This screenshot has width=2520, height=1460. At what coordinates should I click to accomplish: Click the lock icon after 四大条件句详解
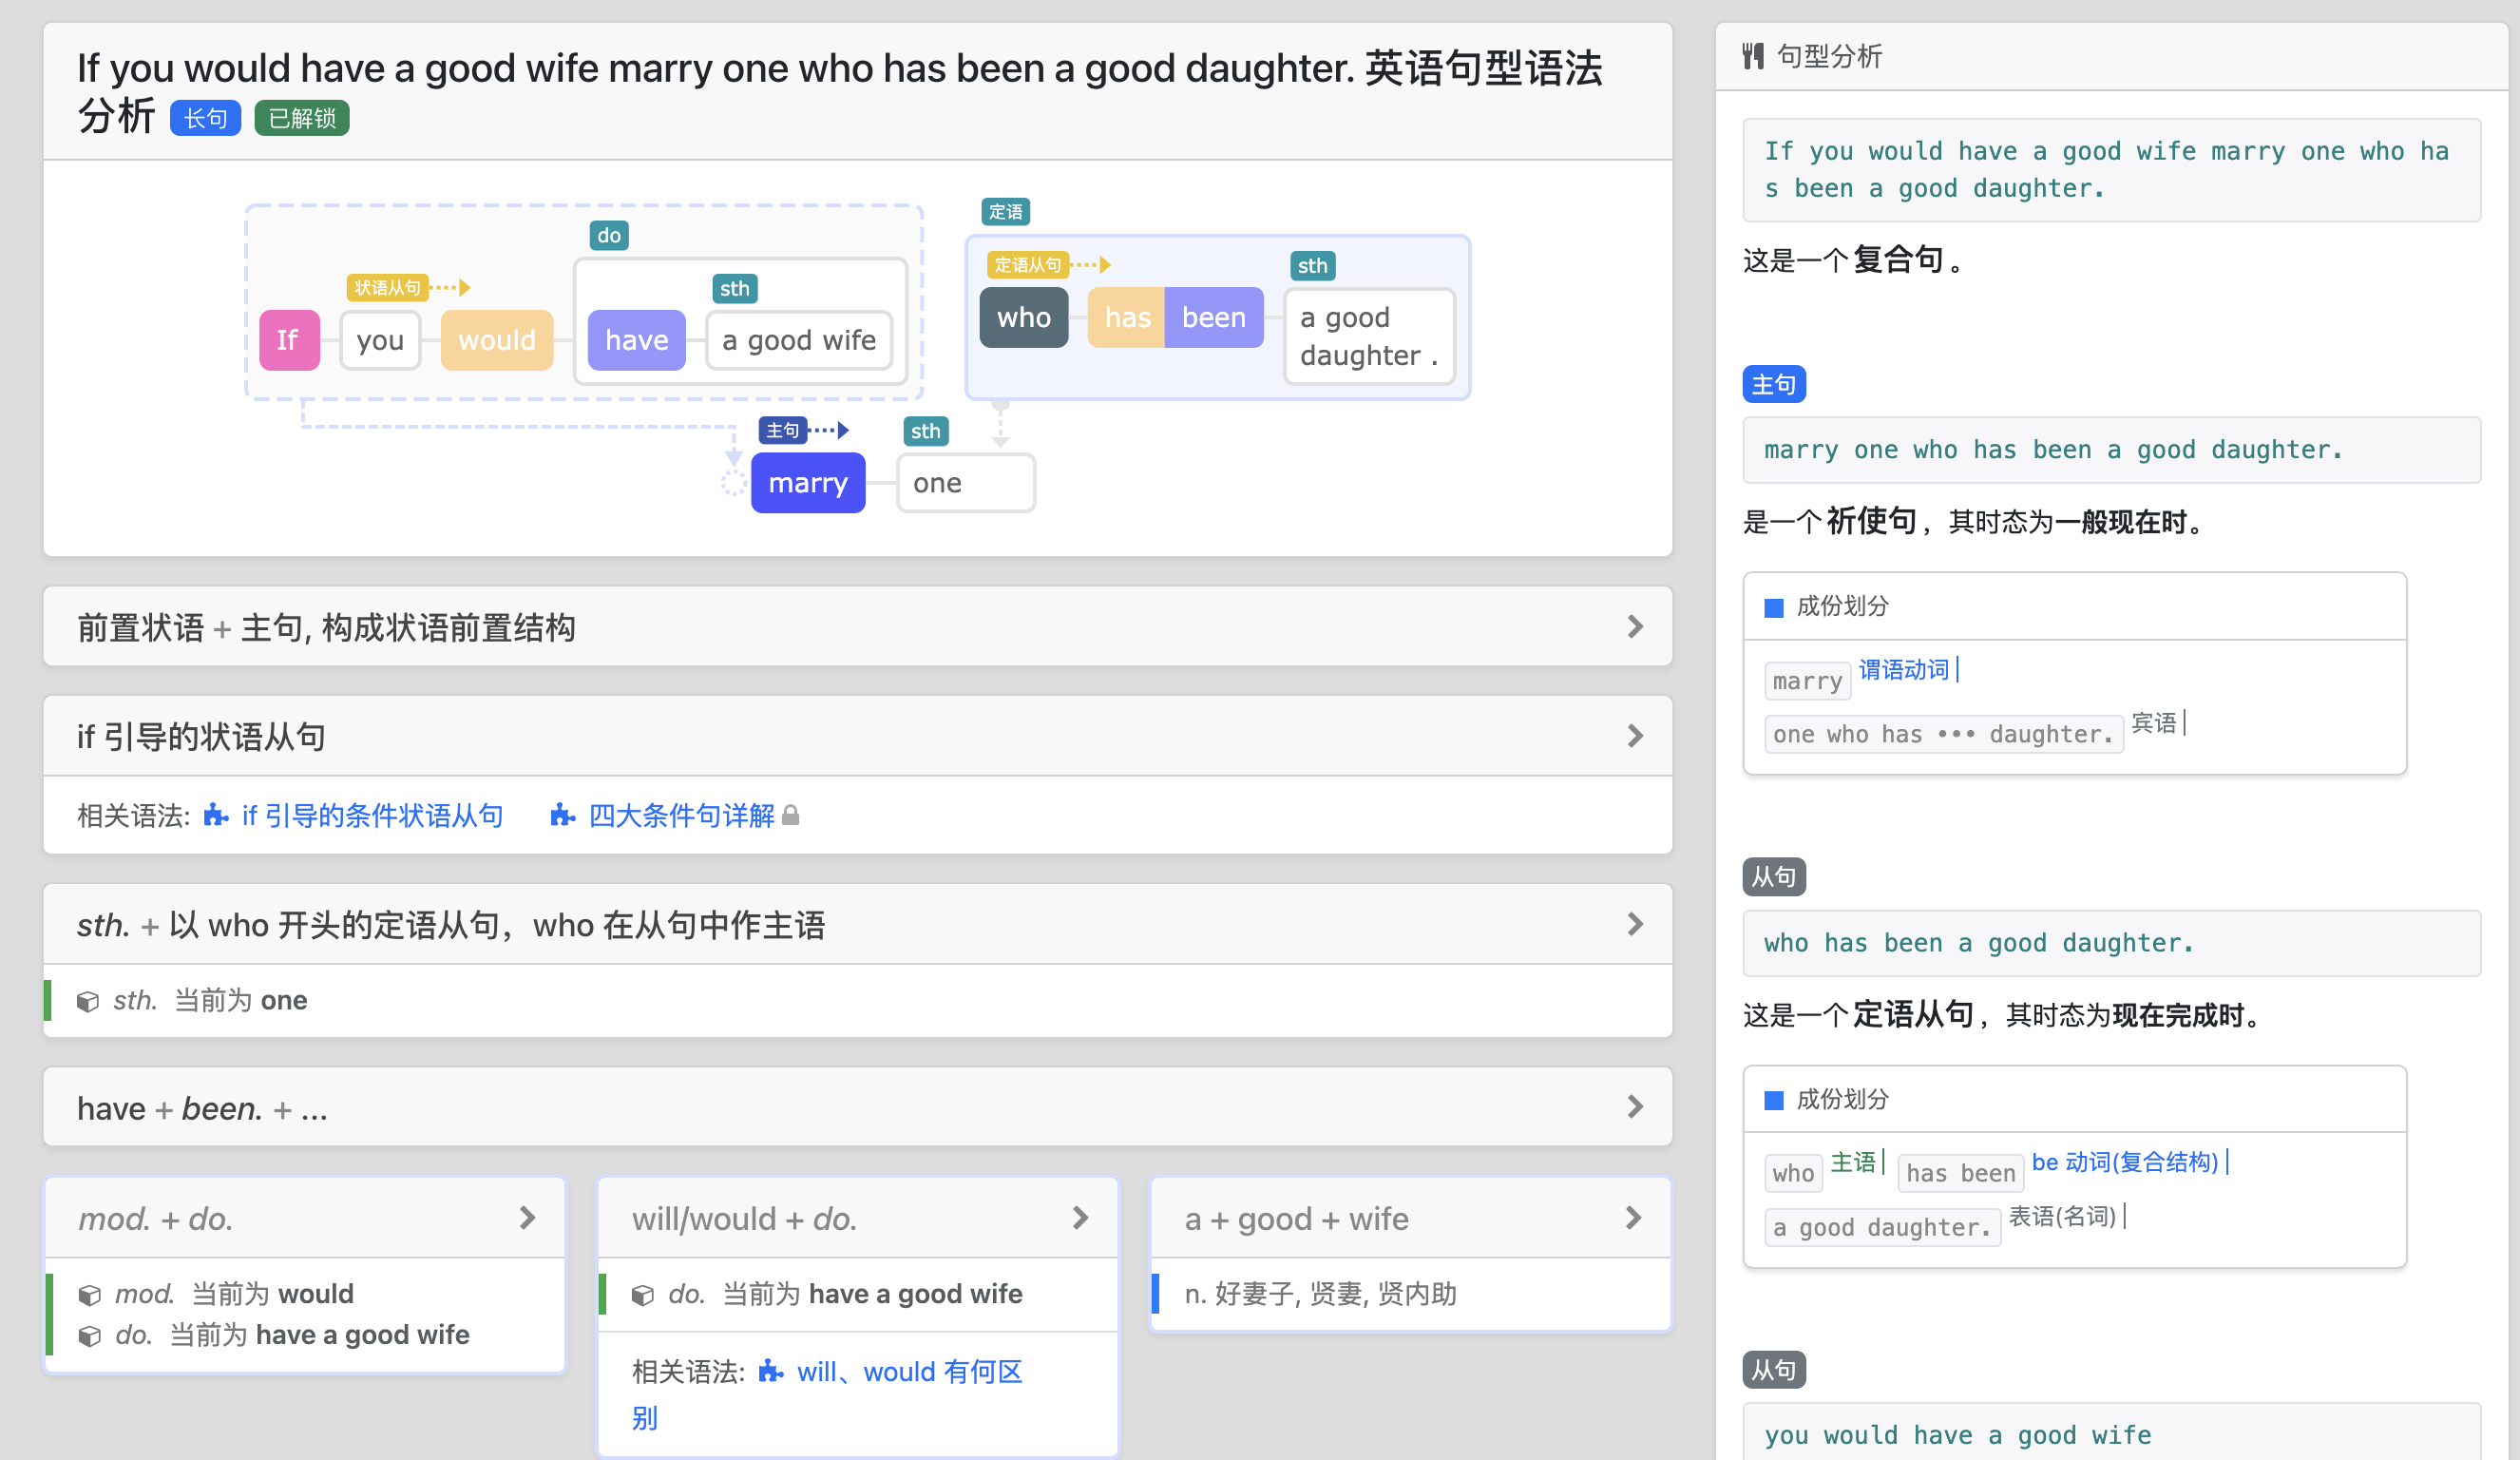[790, 816]
